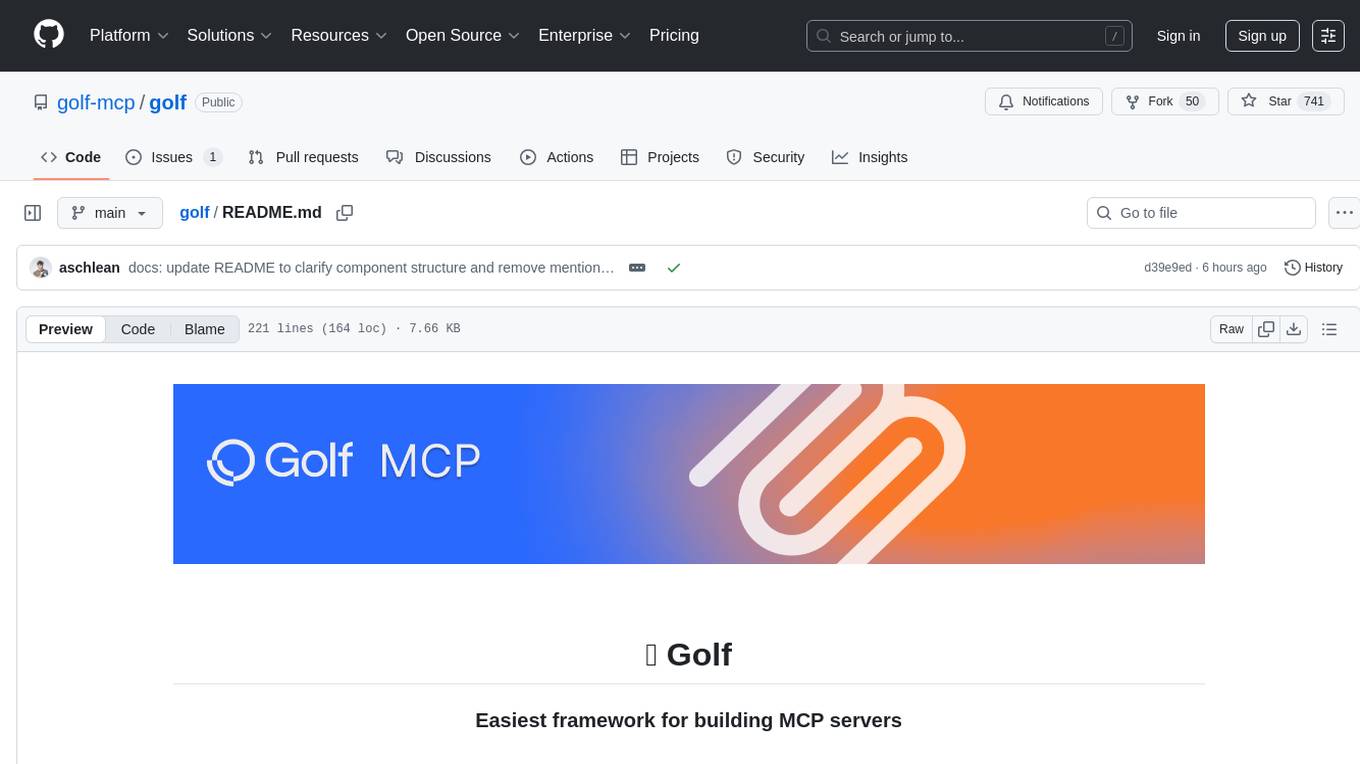Expand the Solutions menu

(x=229, y=35)
